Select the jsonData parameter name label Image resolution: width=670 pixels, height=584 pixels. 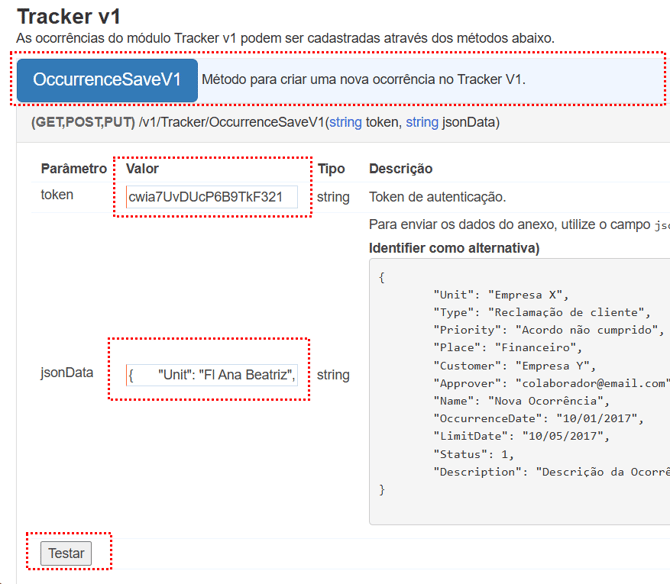[x=67, y=373]
